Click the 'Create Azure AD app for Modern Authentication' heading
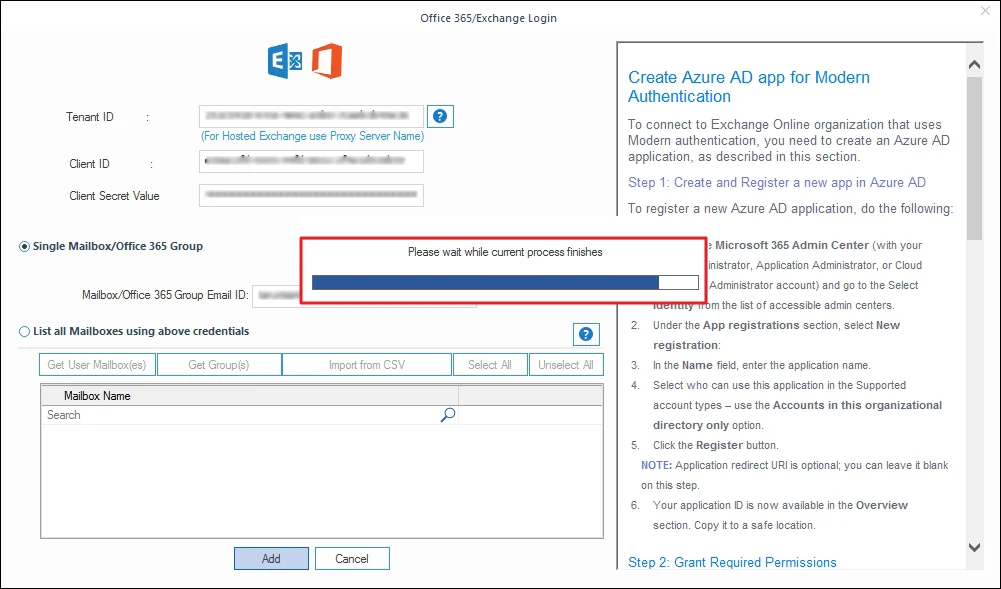The height and width of the screenshot is (589, 1001). [x=749, y=87]
